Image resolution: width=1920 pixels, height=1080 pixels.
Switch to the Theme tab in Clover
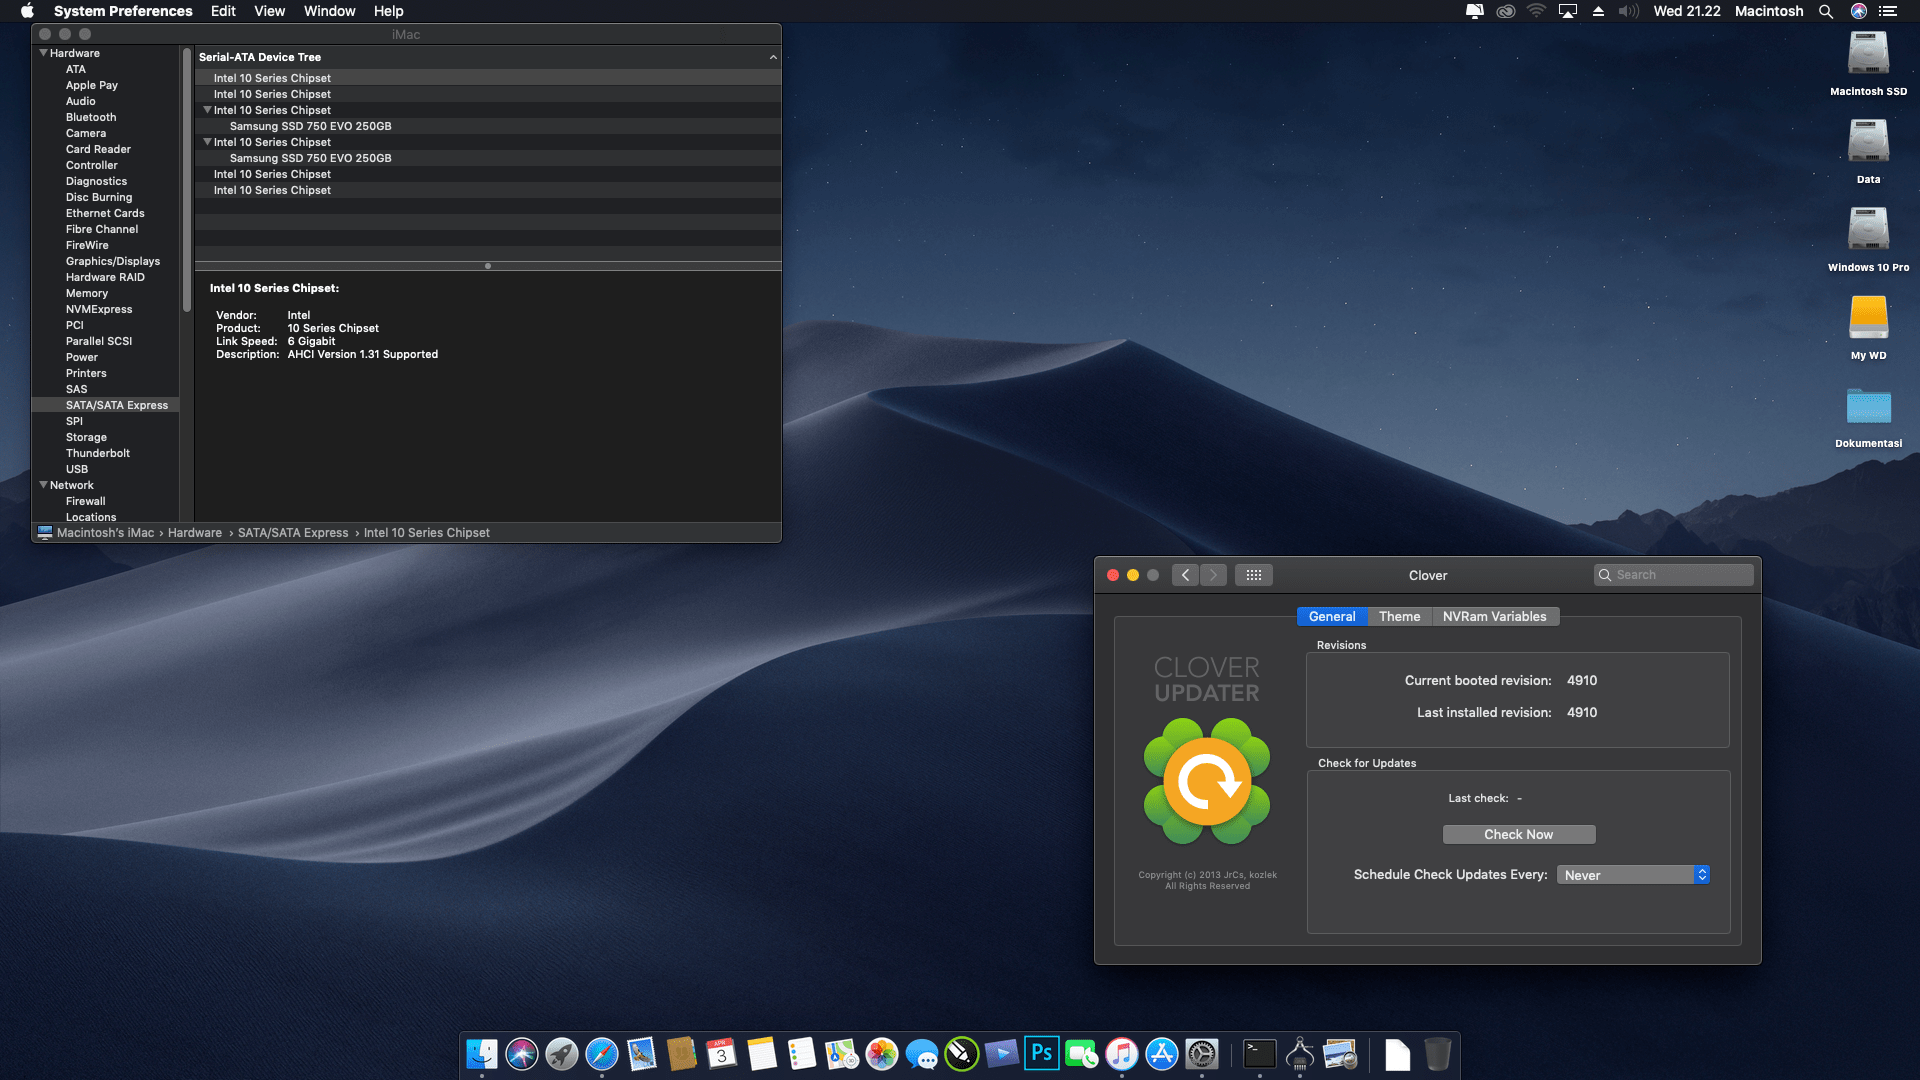[1399, 617]
